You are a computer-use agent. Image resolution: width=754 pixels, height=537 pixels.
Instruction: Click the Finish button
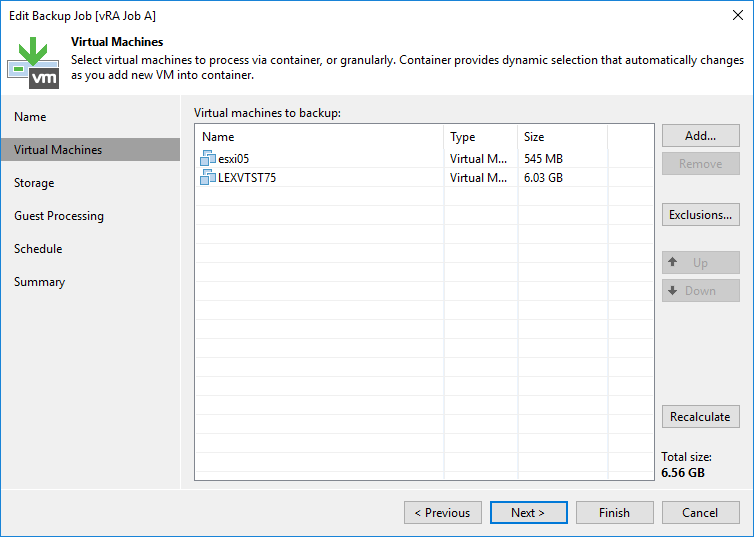[614, 513]
